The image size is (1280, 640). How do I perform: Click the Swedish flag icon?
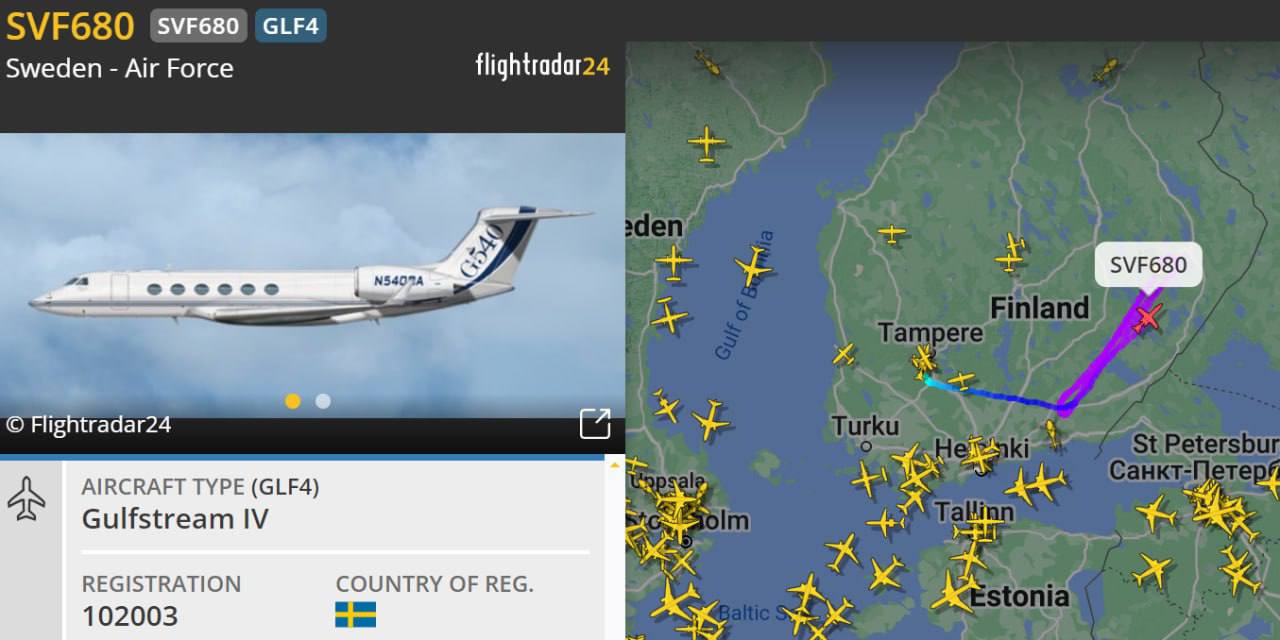[356, 614]
